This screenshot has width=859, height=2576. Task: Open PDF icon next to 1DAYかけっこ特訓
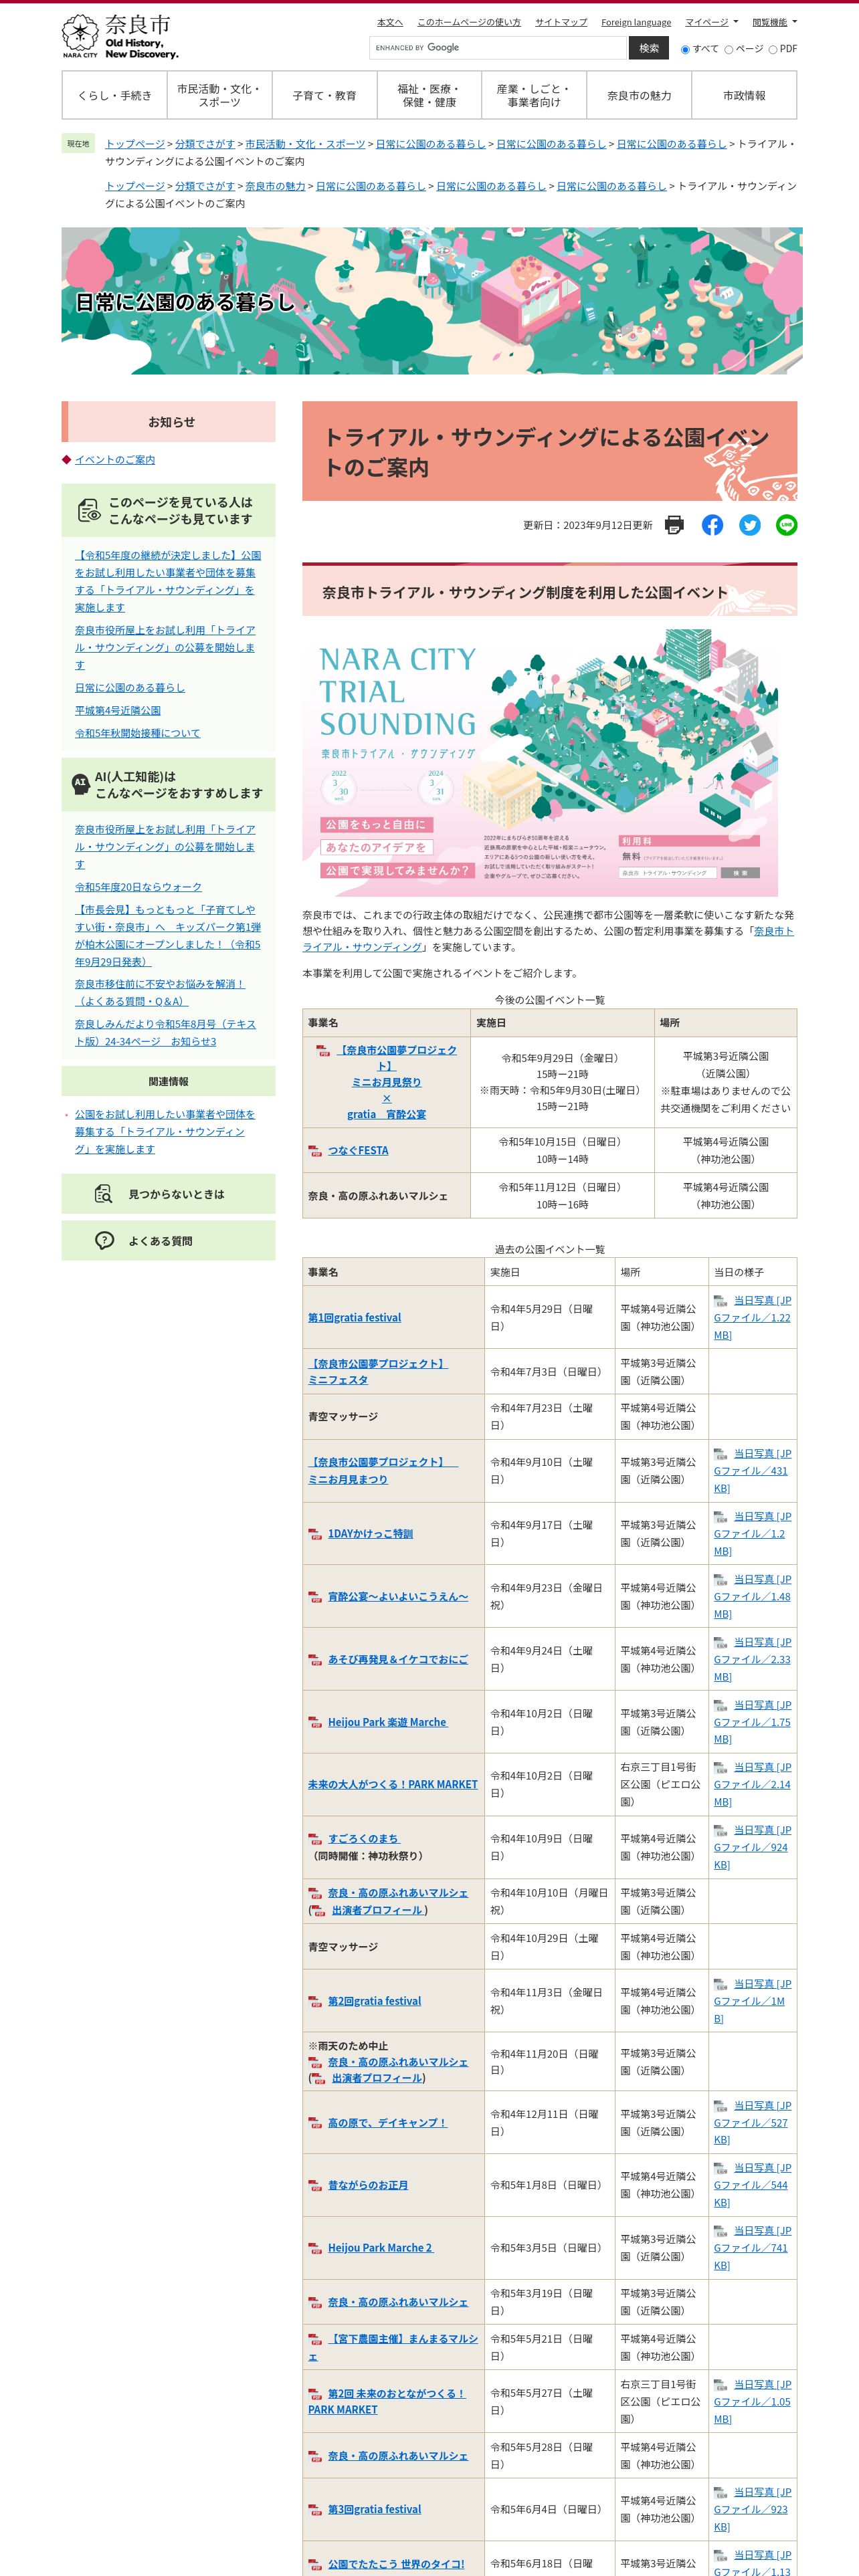coord(315,1534)
